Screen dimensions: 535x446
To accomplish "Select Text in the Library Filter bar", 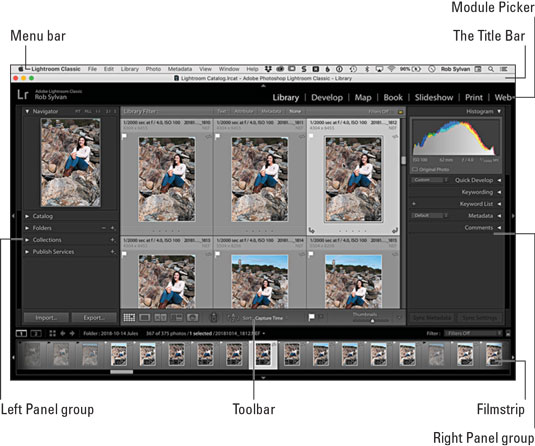I will tap(221, 111).
